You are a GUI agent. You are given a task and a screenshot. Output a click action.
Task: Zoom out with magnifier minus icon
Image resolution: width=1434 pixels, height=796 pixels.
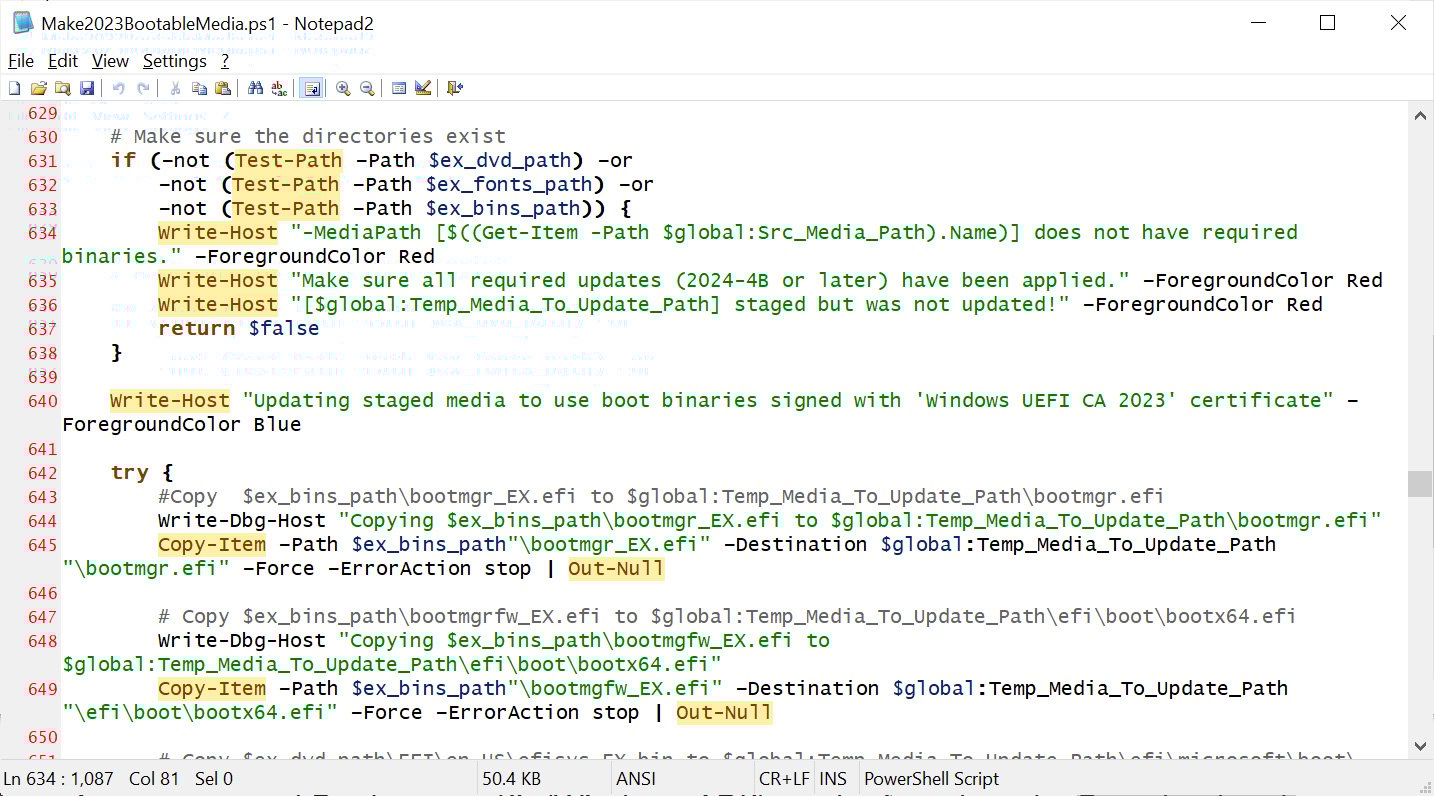pos(367,88)
